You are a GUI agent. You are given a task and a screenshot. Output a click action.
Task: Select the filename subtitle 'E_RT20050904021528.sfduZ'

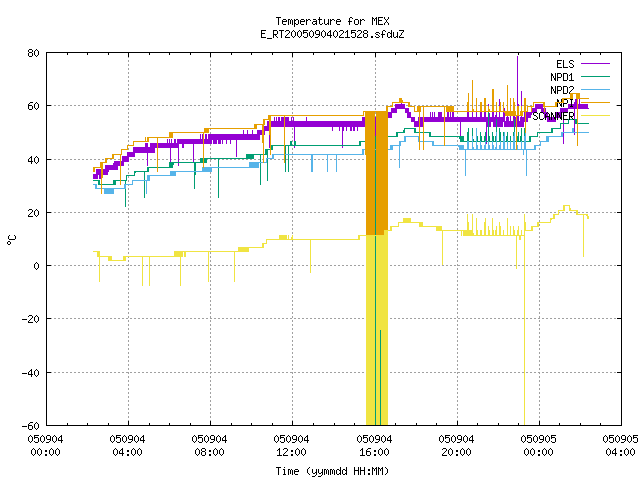332,34
